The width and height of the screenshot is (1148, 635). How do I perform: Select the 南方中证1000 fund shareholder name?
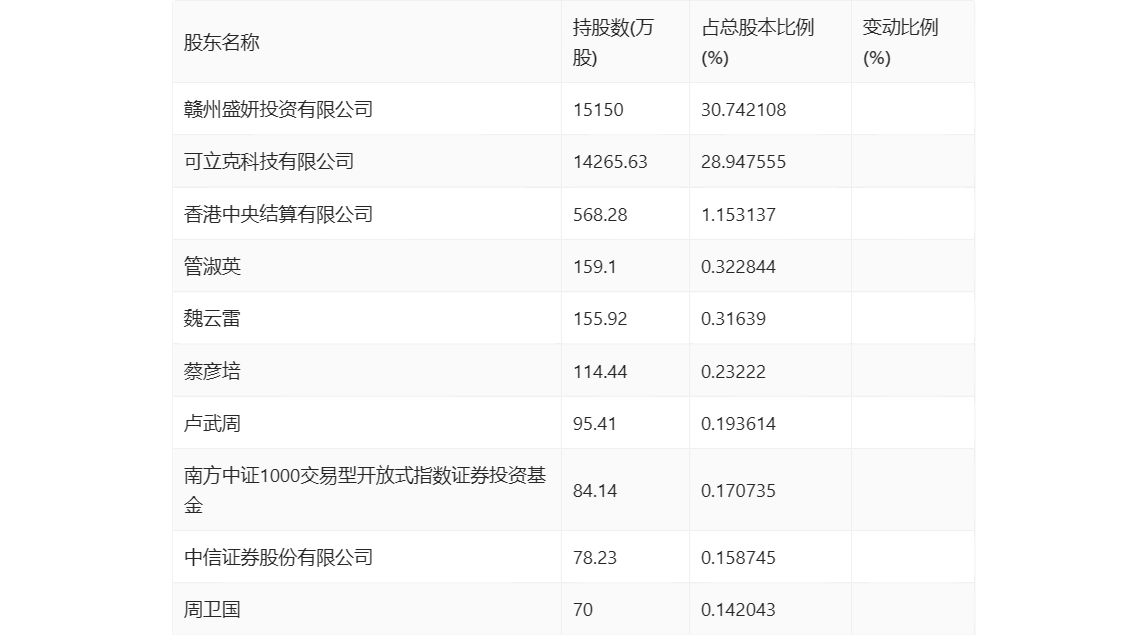point(365,490)
